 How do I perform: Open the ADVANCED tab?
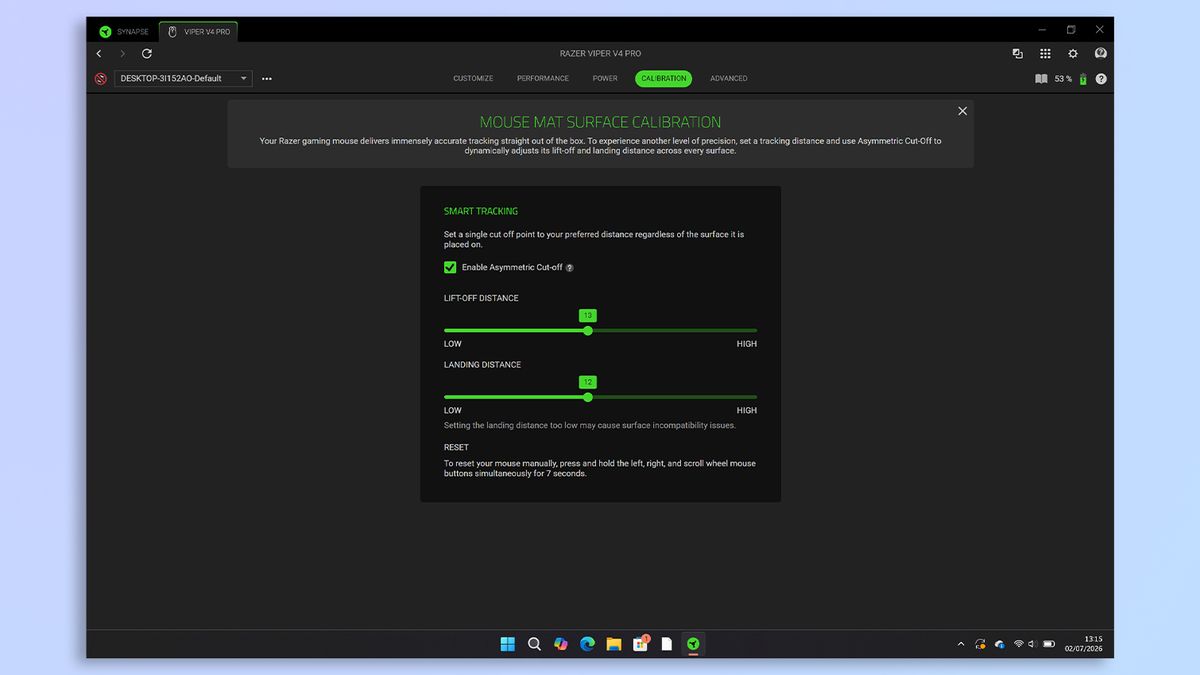point(729,78)
